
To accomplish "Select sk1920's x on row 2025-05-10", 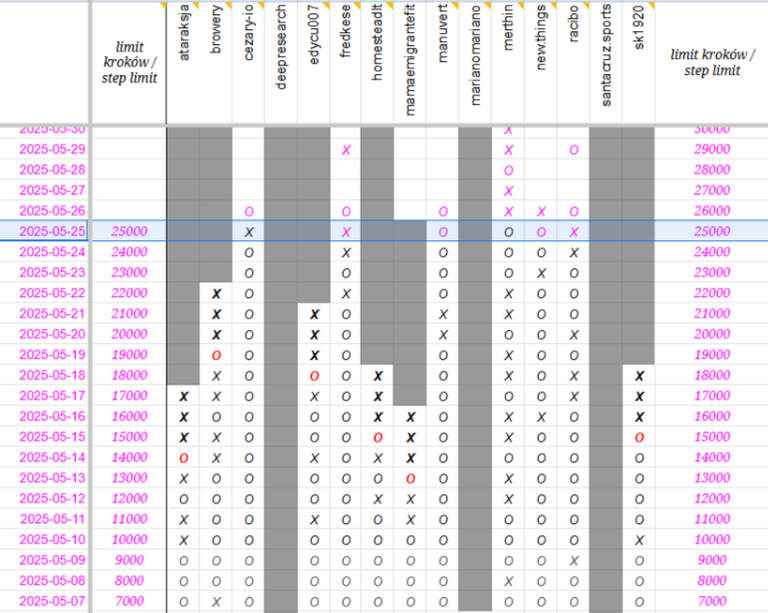I will (x=639, y=541).
